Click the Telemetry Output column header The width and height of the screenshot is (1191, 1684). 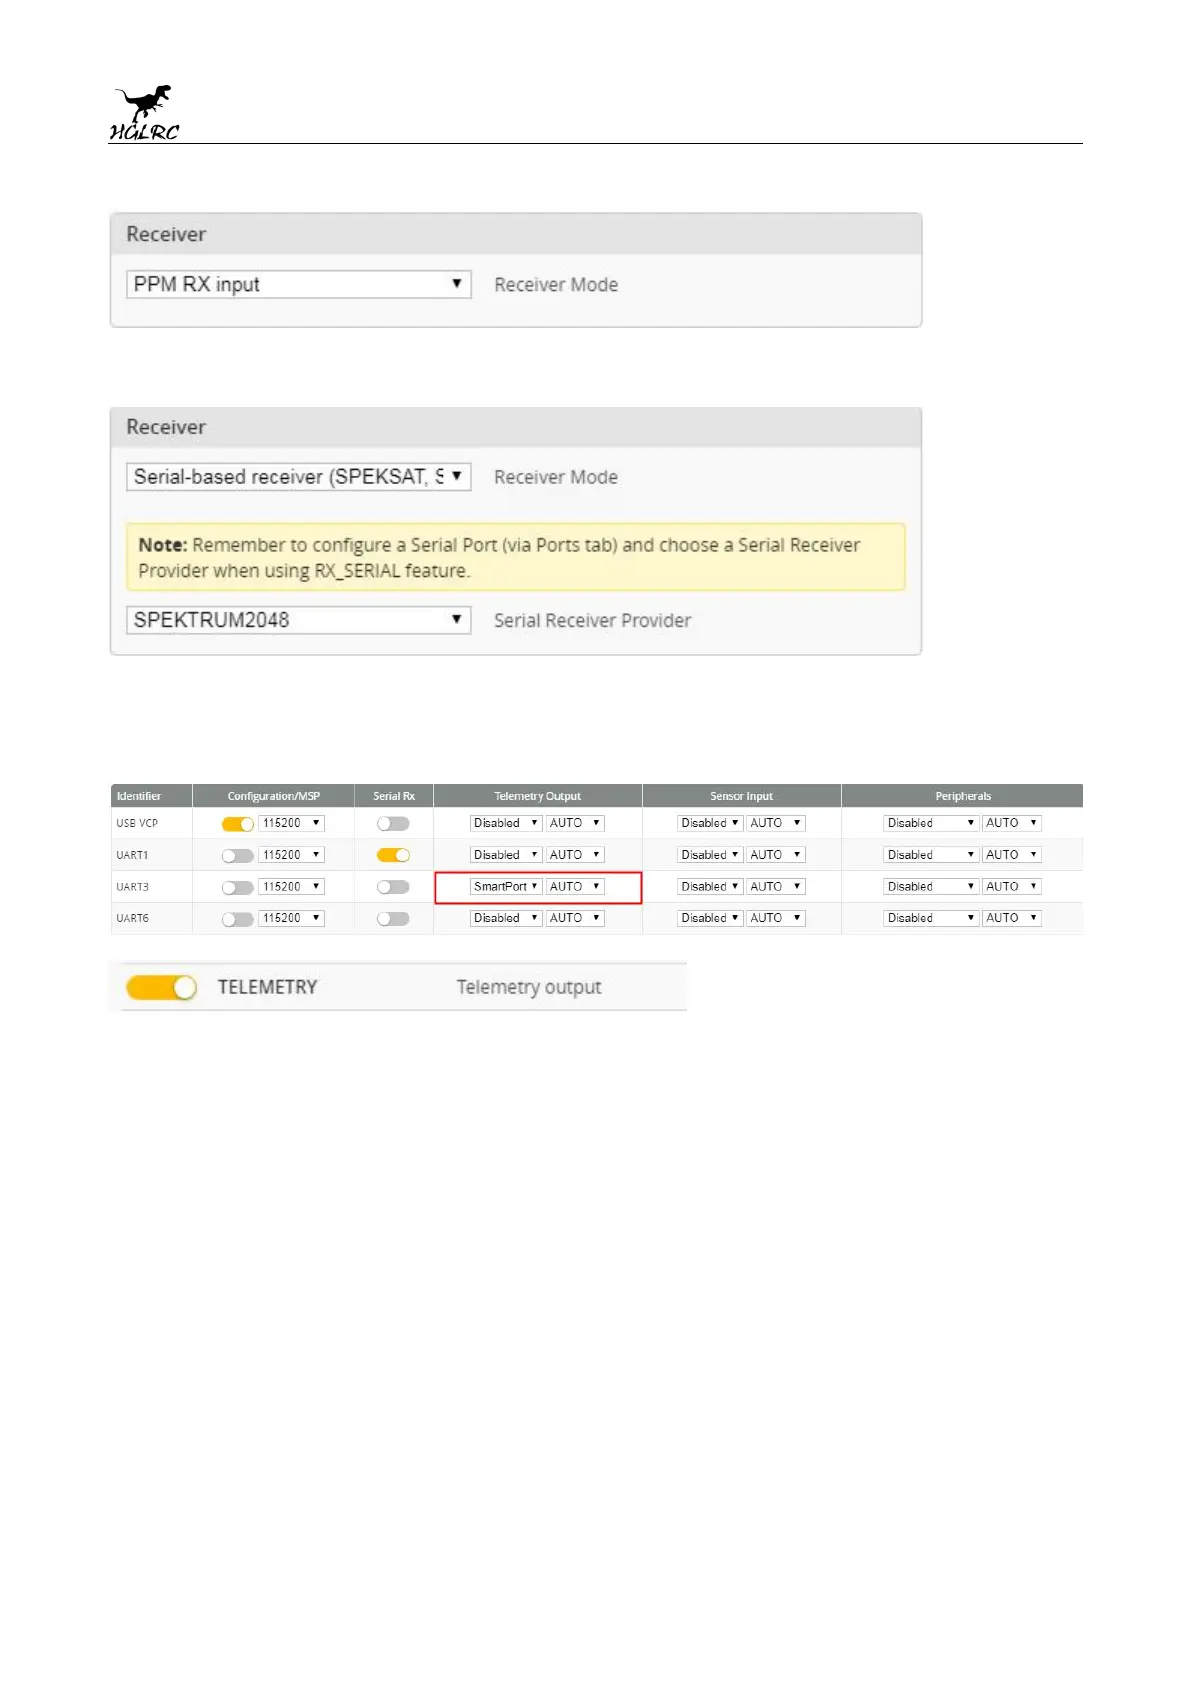[x=538, y=796]
